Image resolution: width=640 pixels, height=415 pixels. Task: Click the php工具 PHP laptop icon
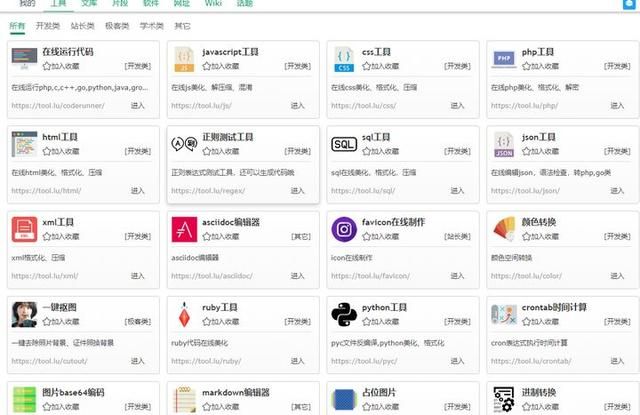(504, 59)
